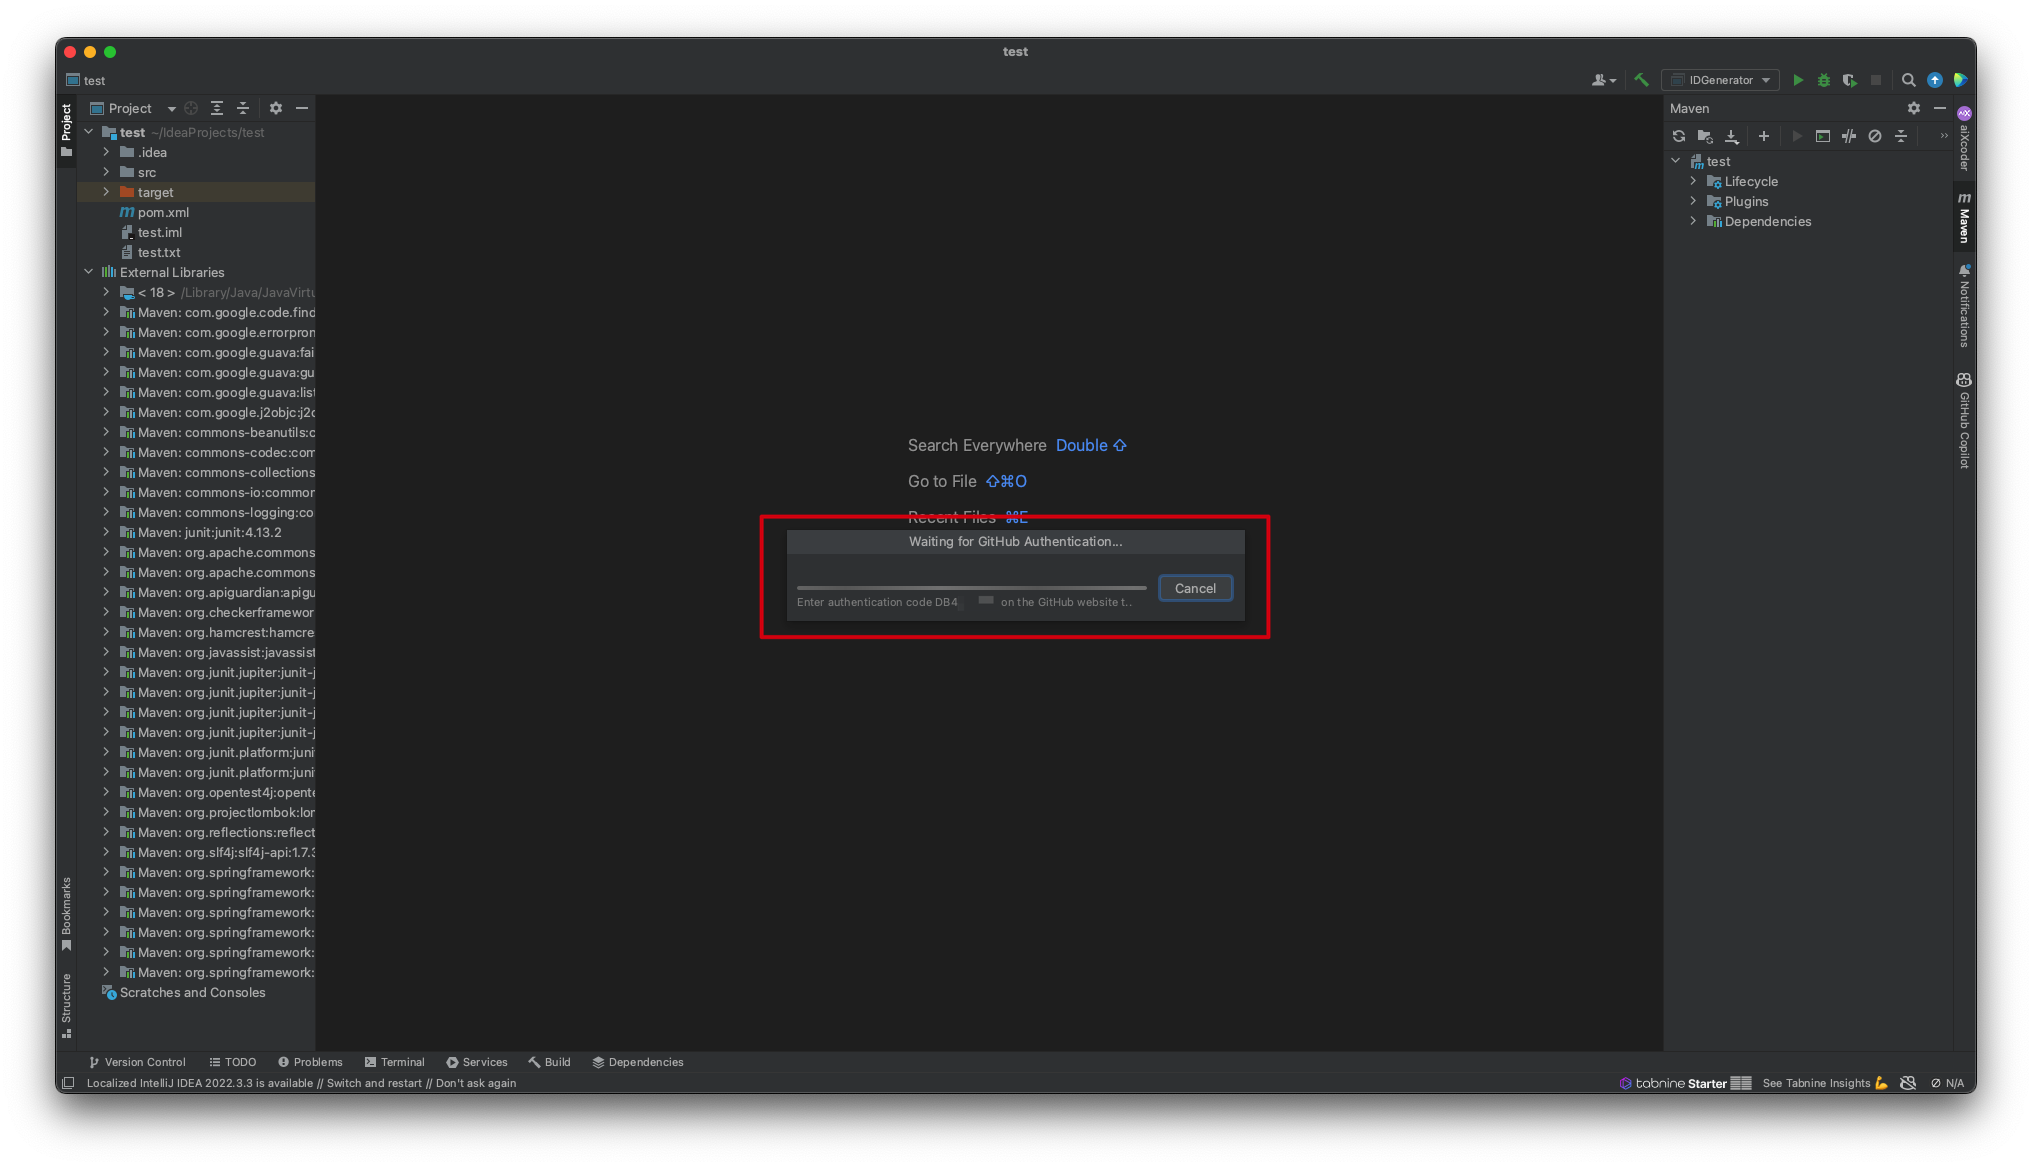Open the Terminal tool window tab
The image size is (2032, 1167).
coord(395,1062)
